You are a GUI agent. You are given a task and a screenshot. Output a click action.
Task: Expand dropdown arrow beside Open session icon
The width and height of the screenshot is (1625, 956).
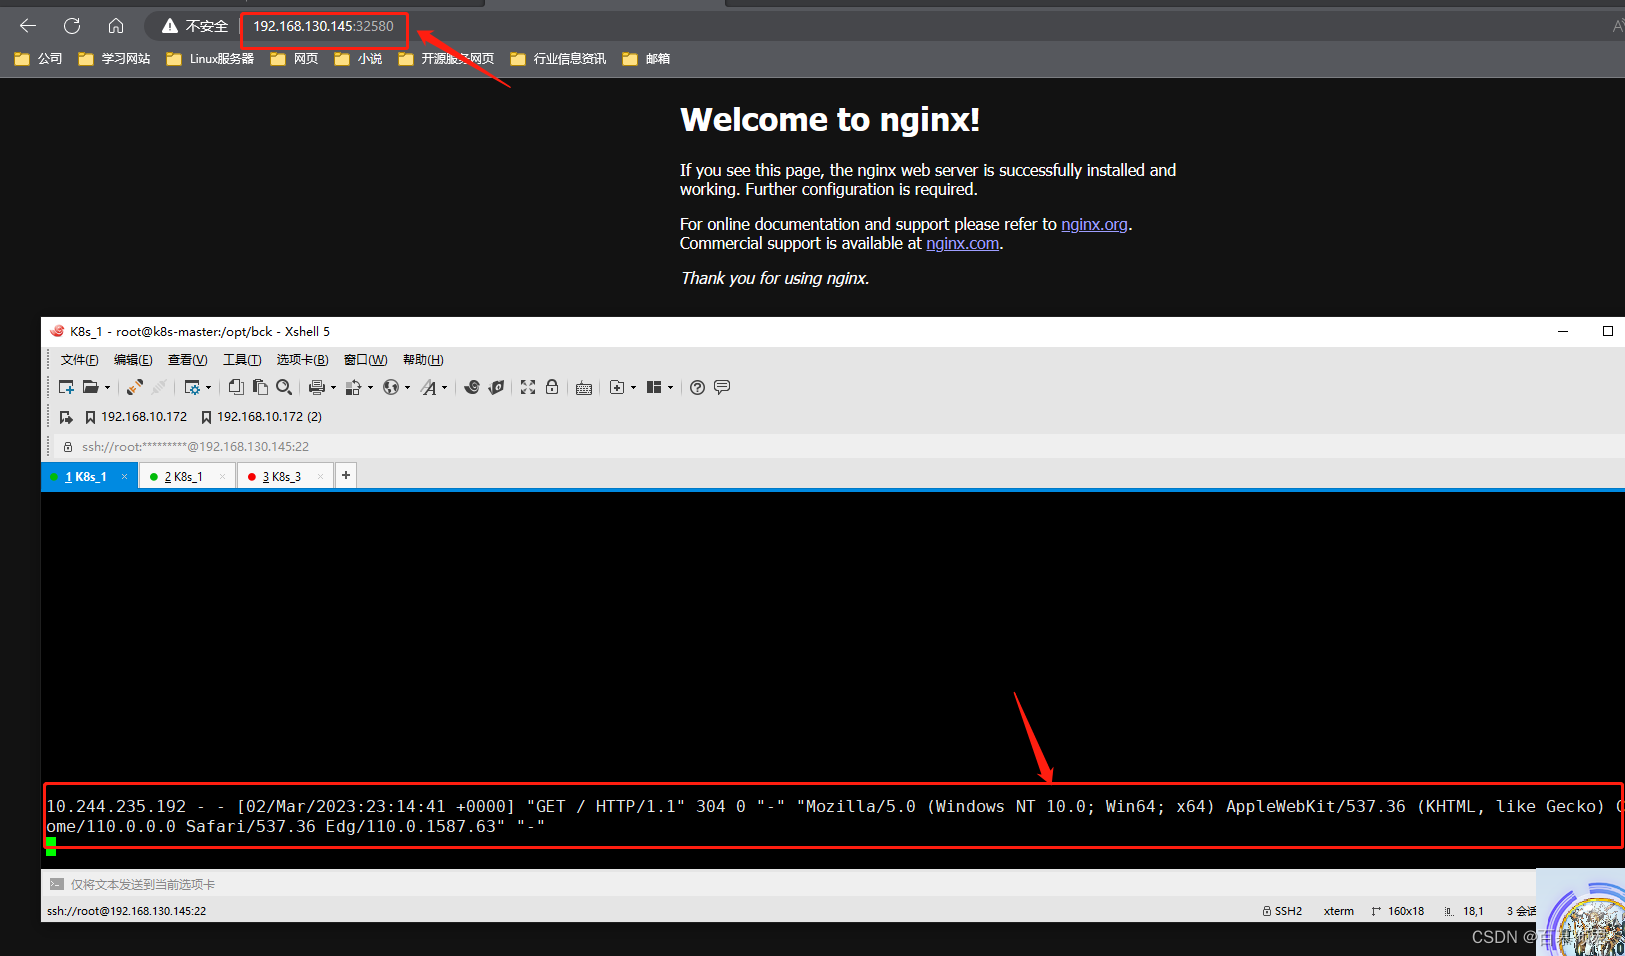click(x=107, y=388)
